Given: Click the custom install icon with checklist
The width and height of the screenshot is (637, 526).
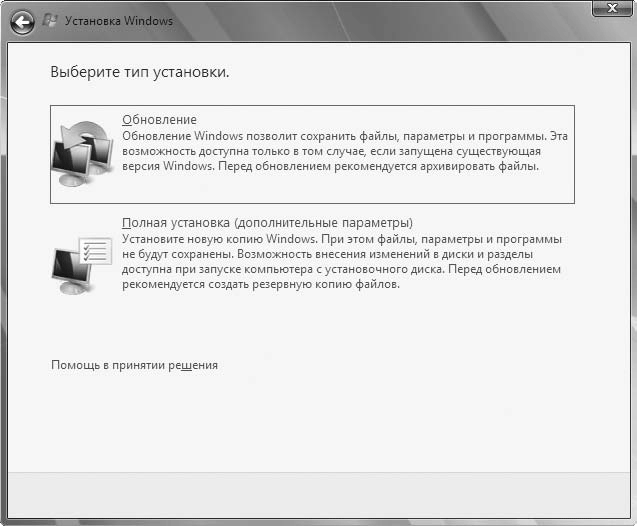Looking at the screenshot, I should click(x=82, y=264).
